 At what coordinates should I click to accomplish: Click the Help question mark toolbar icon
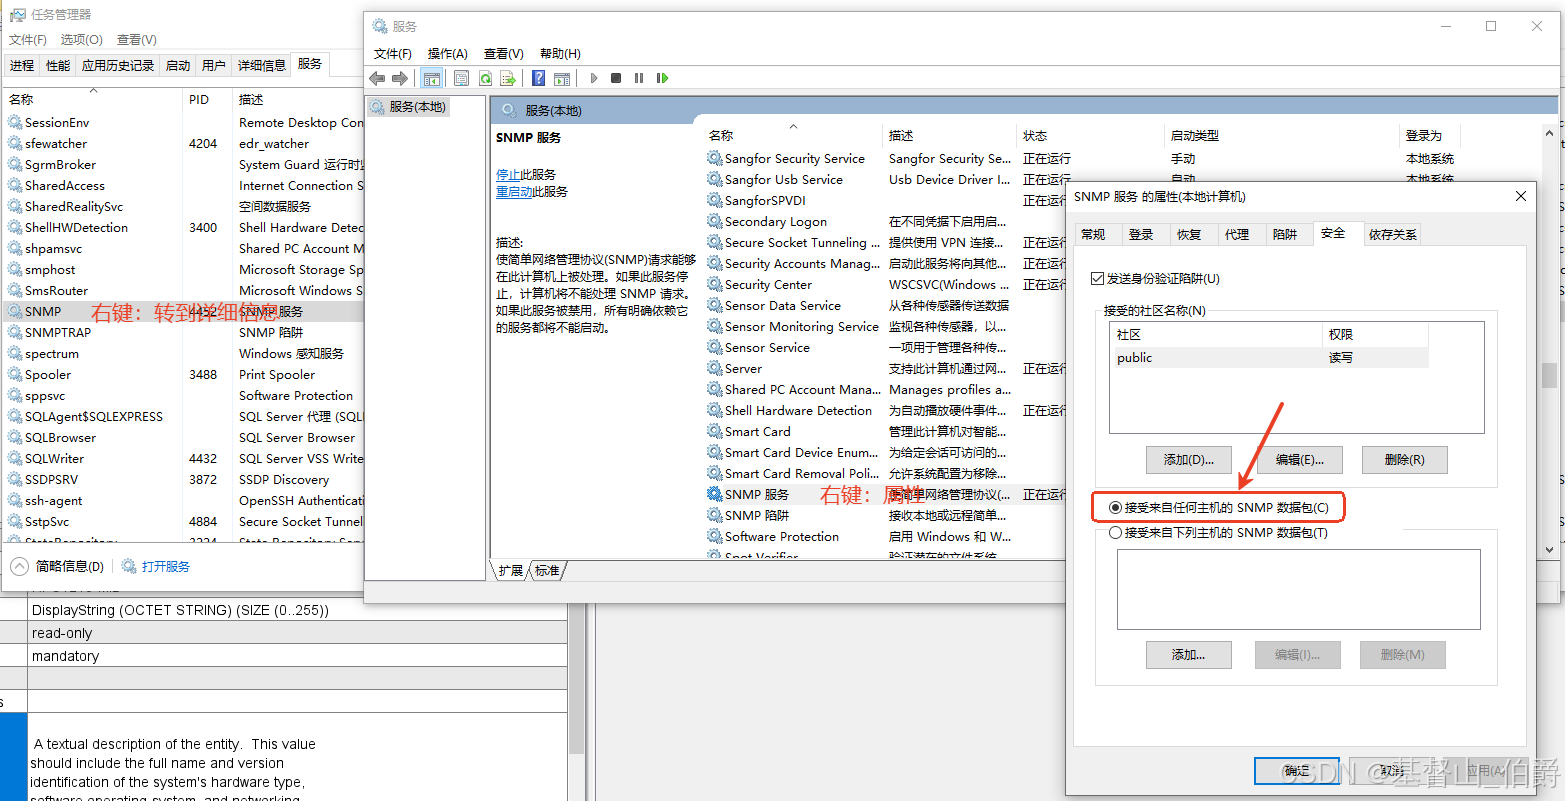pos(538,78)
